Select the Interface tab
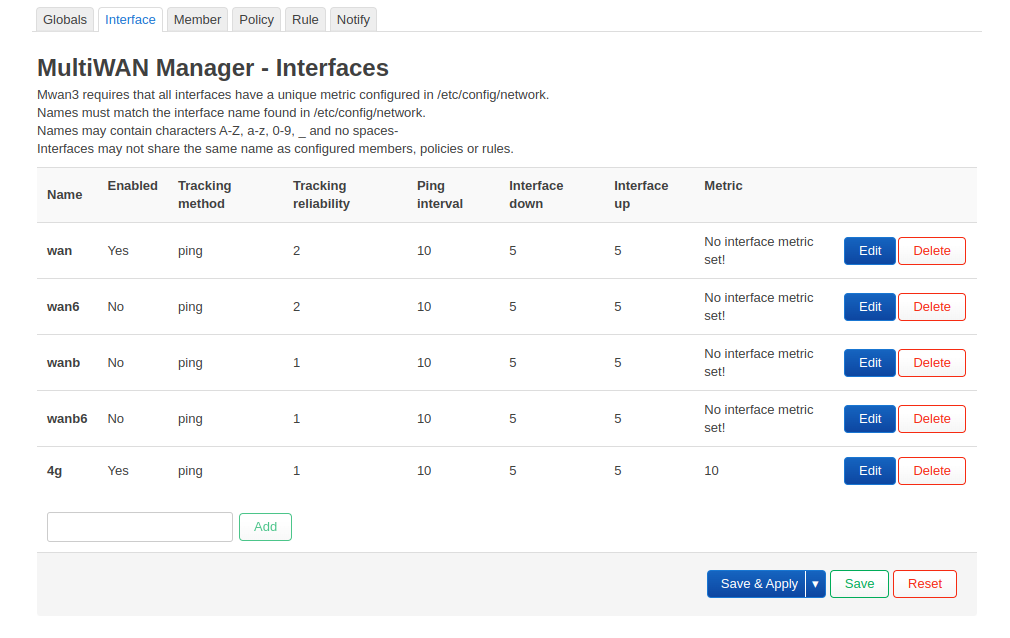1010x638 pixels. pyautogui.click(x=130, y=20)
